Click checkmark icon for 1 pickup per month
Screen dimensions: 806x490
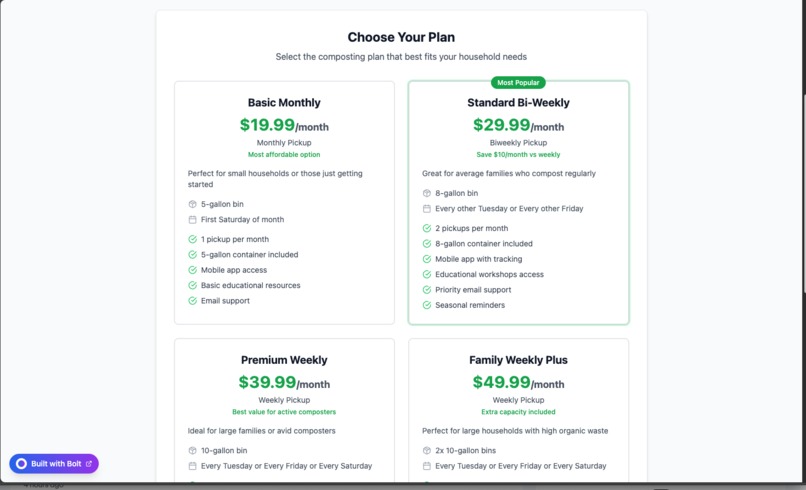tap(192, 240)
